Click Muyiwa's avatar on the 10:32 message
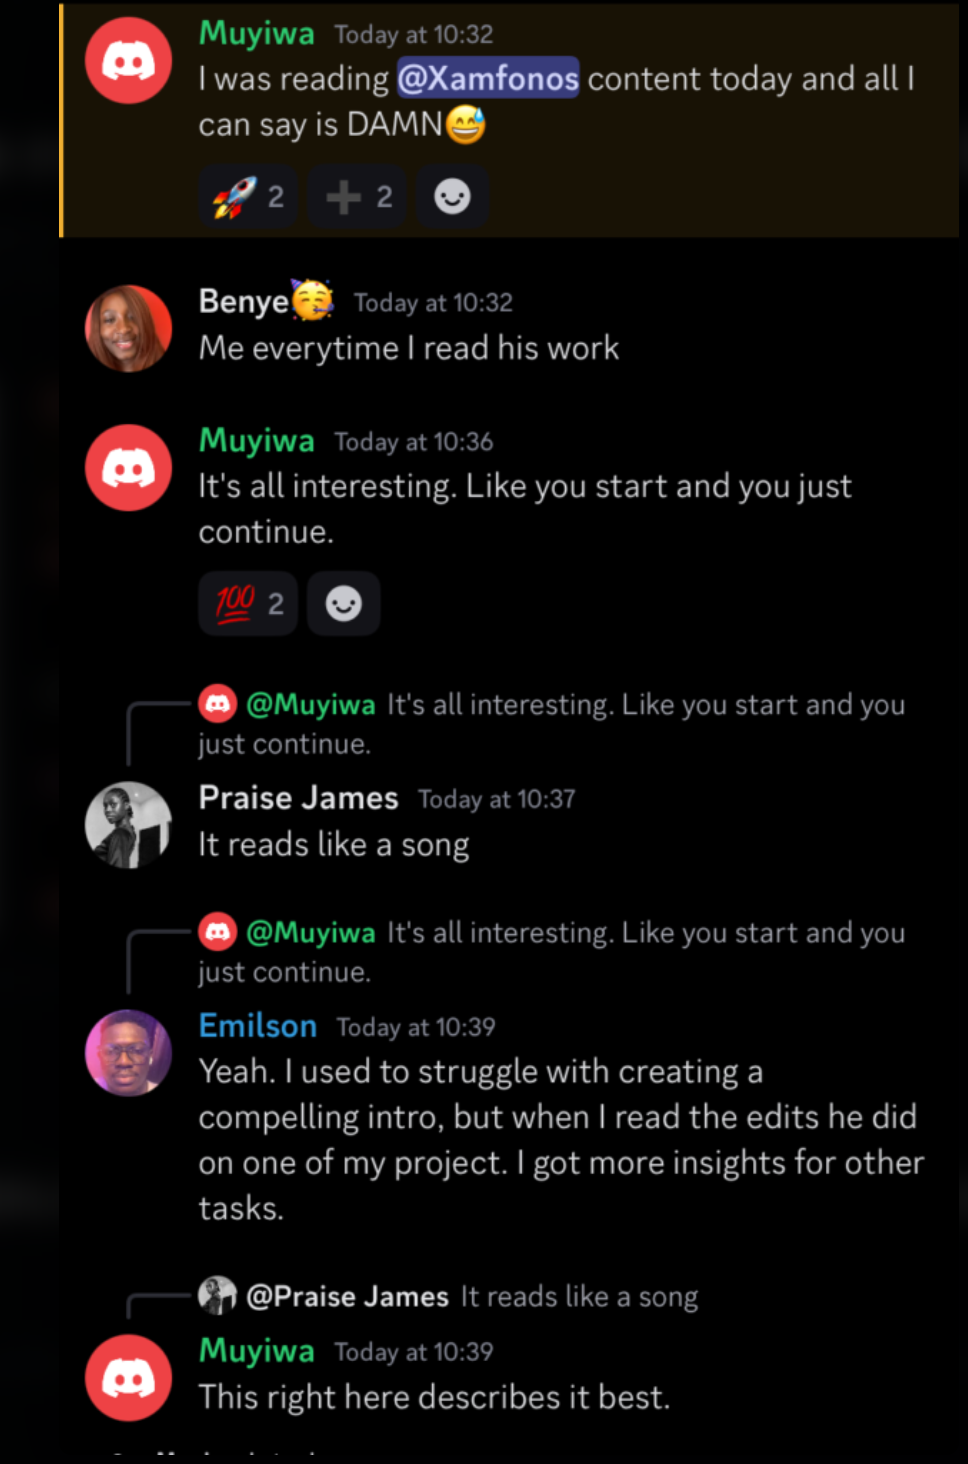Image resolution: width=968 pixels, height=1464 pixels. (x=128, y=61)
